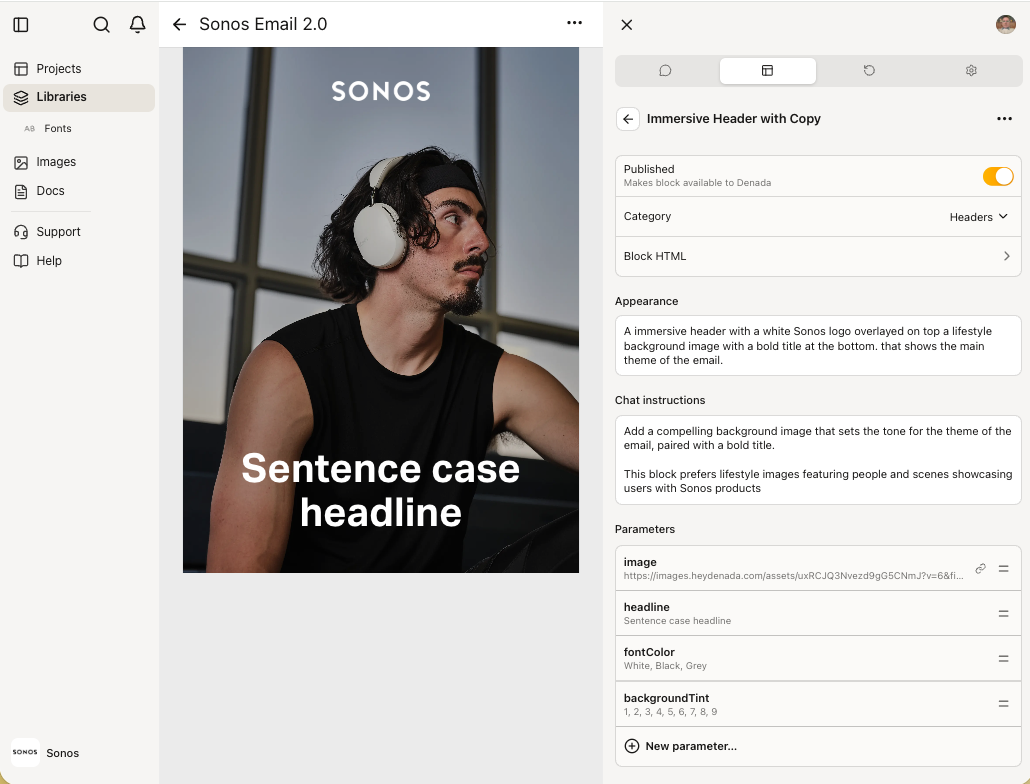Screen dimensions: 1030x784
Task: Edit the Appearance description text
Action: pos(818,346)
